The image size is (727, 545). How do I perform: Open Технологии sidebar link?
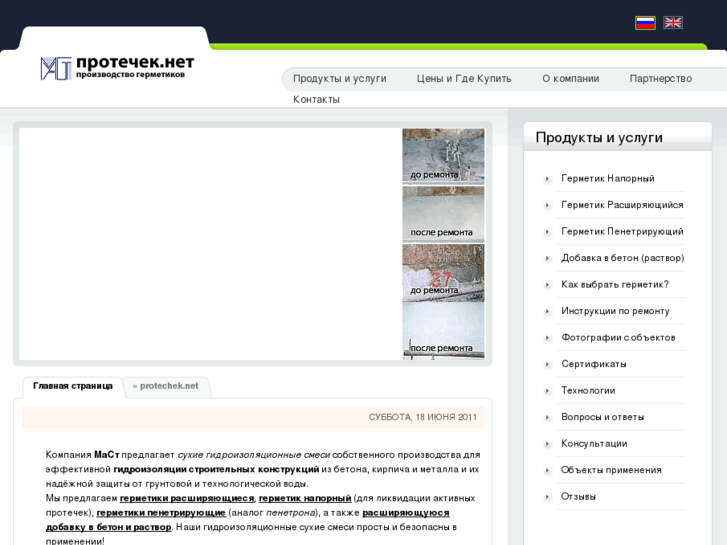pyautogui.click(x=588, y=391)
